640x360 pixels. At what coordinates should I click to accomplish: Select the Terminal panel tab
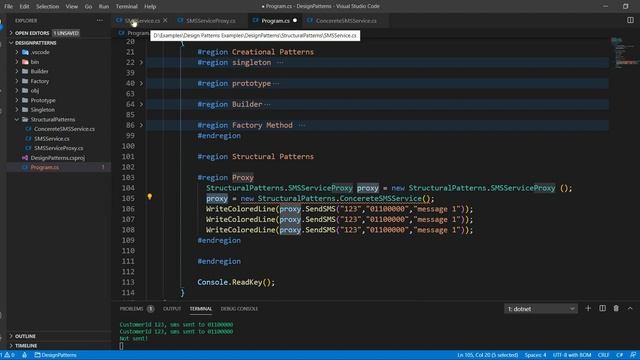[x=200, y=309]
